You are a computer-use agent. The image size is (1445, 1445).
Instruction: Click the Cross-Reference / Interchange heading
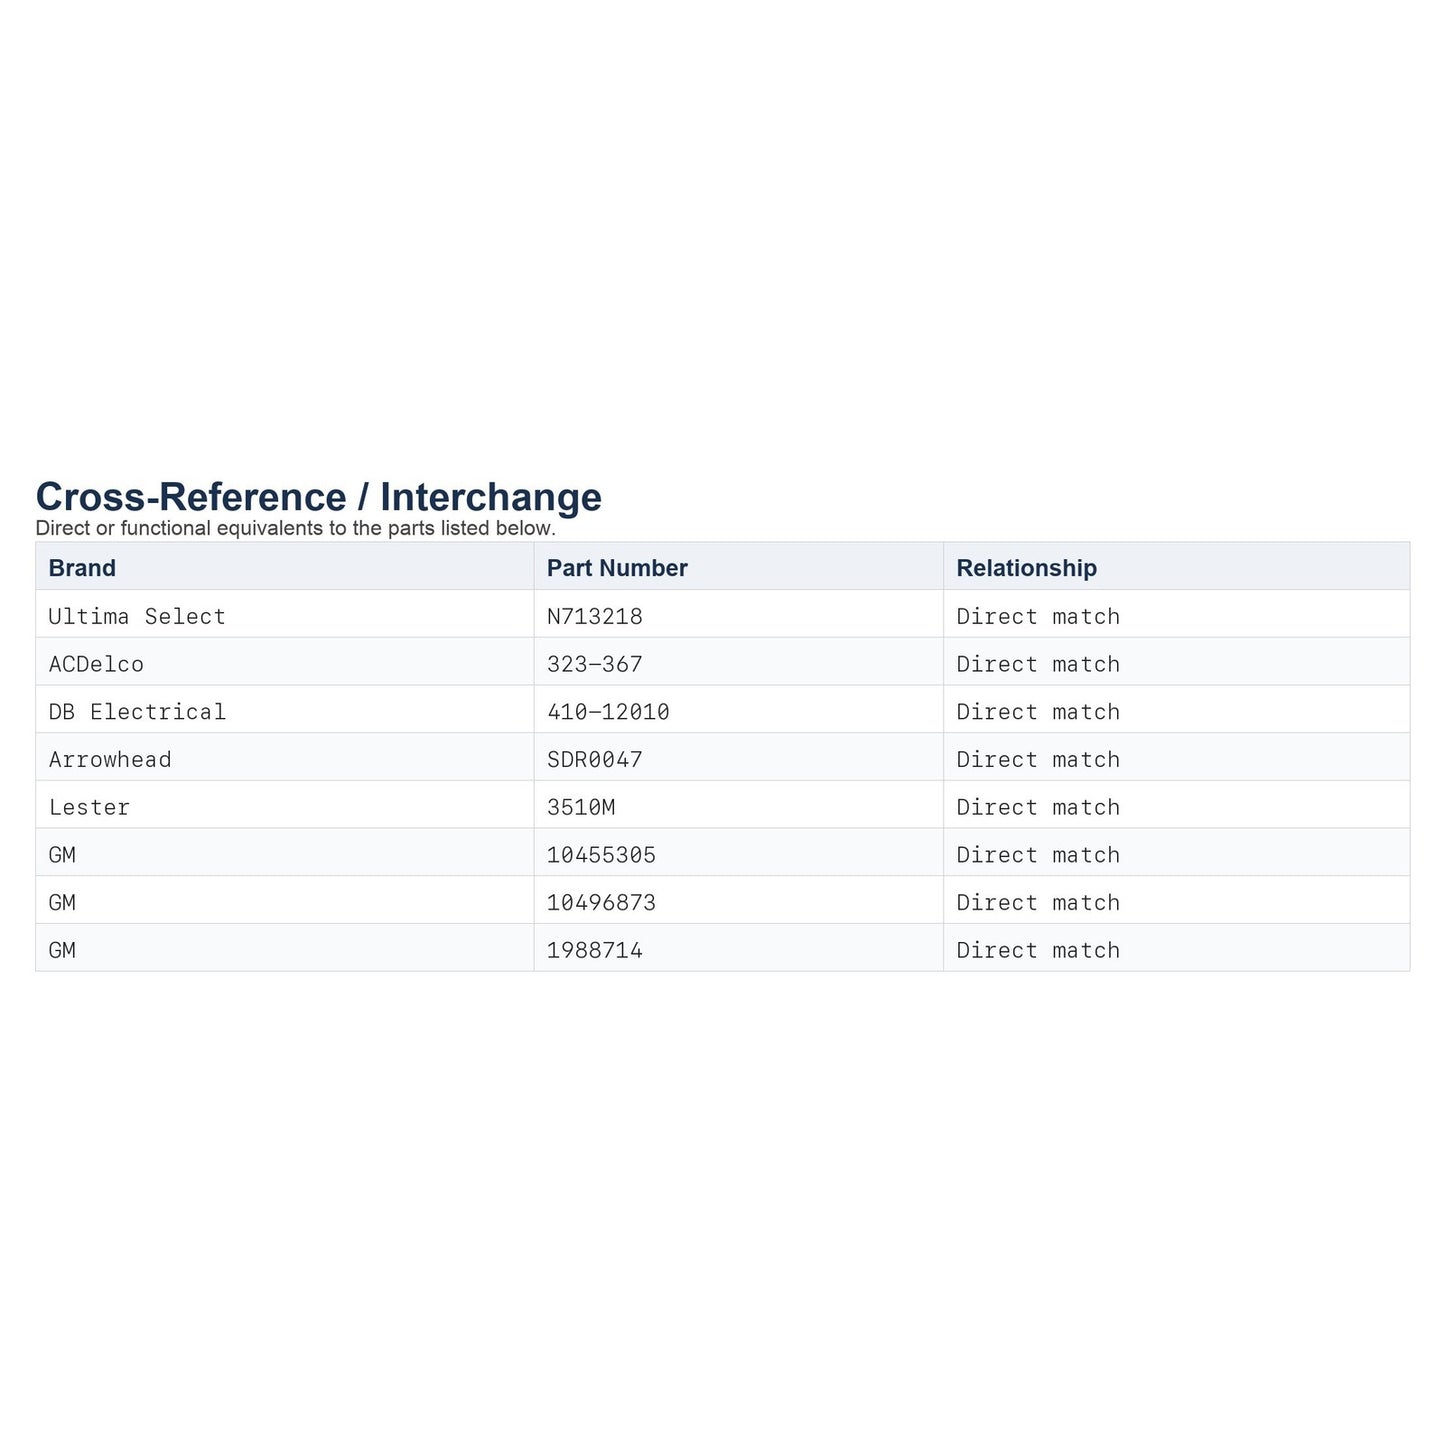(x=319, y=497)
